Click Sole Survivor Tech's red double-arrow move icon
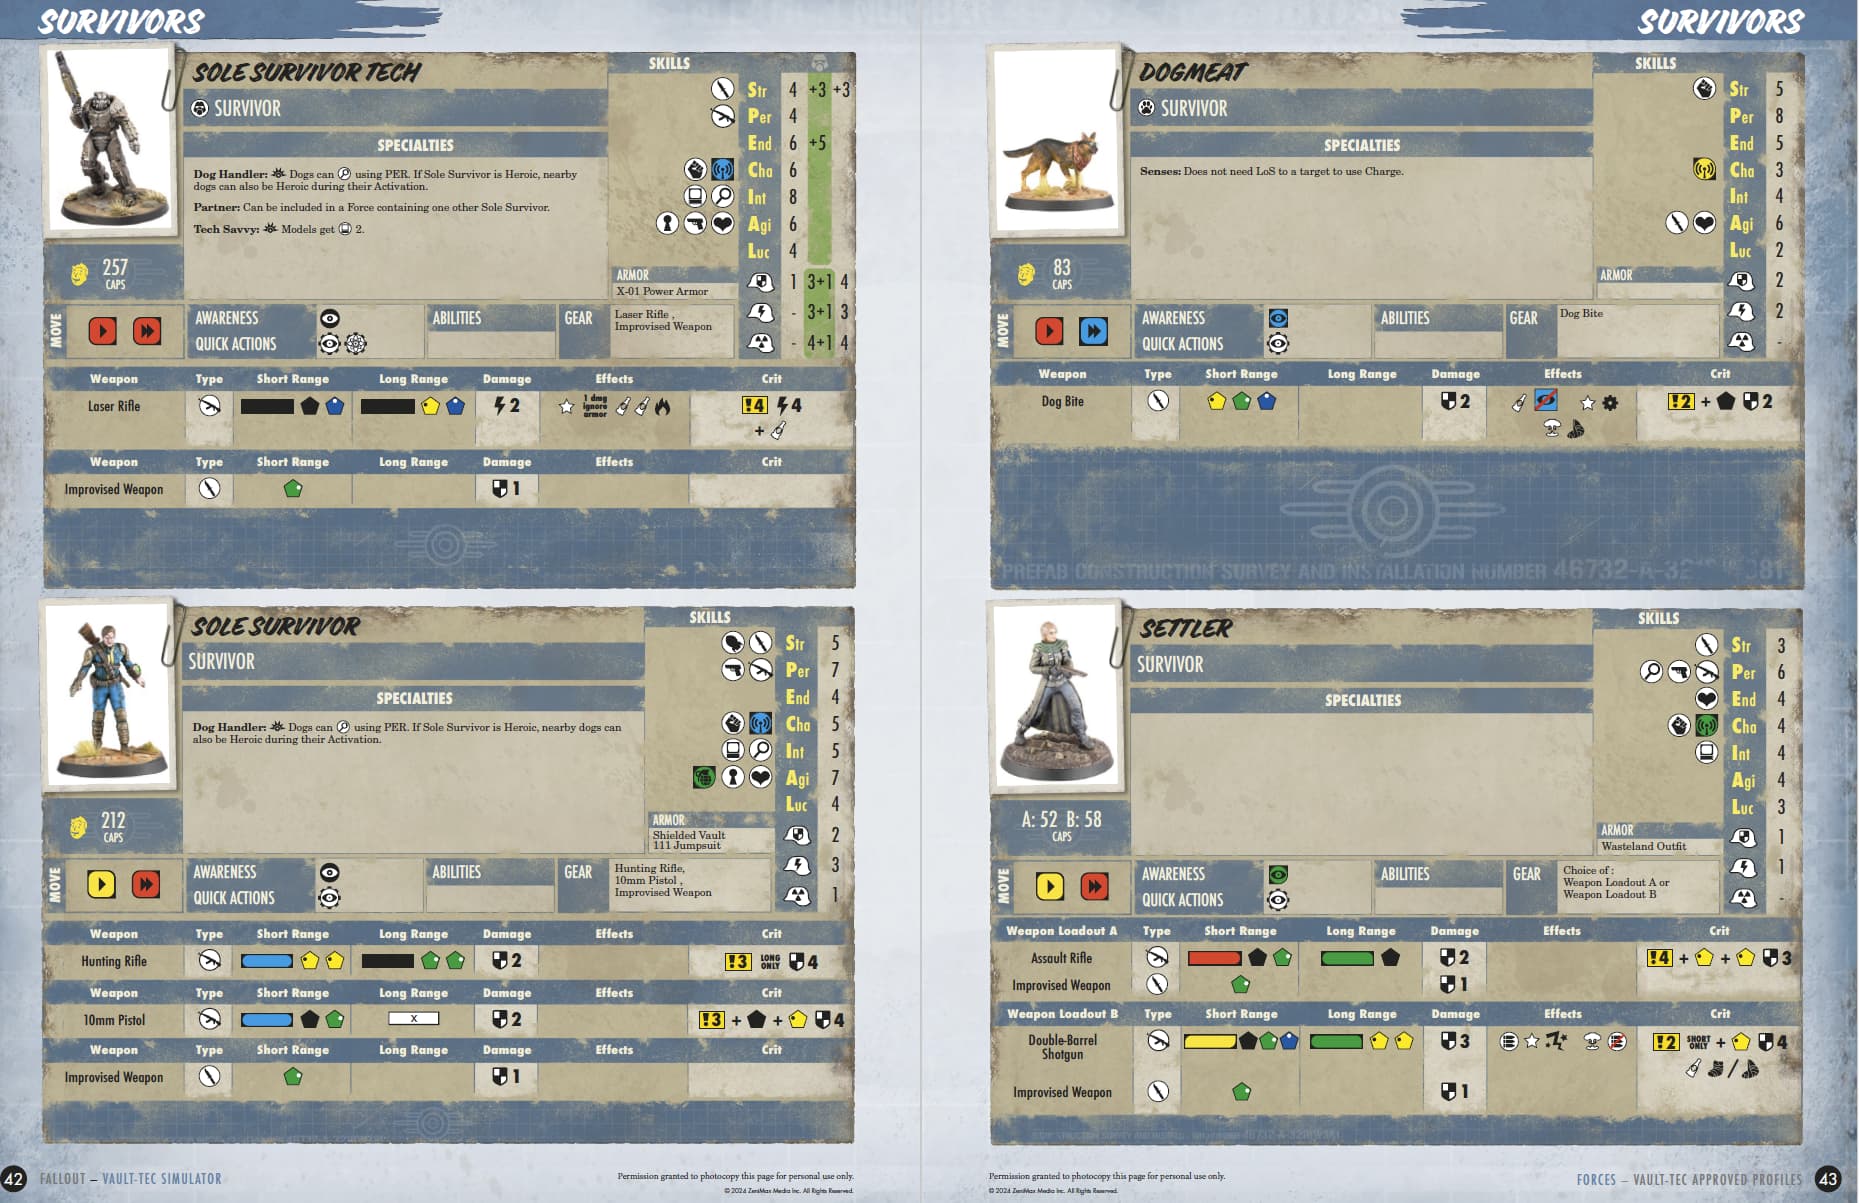Screen dimensions: 1859x1203 [x=147, y=331]
